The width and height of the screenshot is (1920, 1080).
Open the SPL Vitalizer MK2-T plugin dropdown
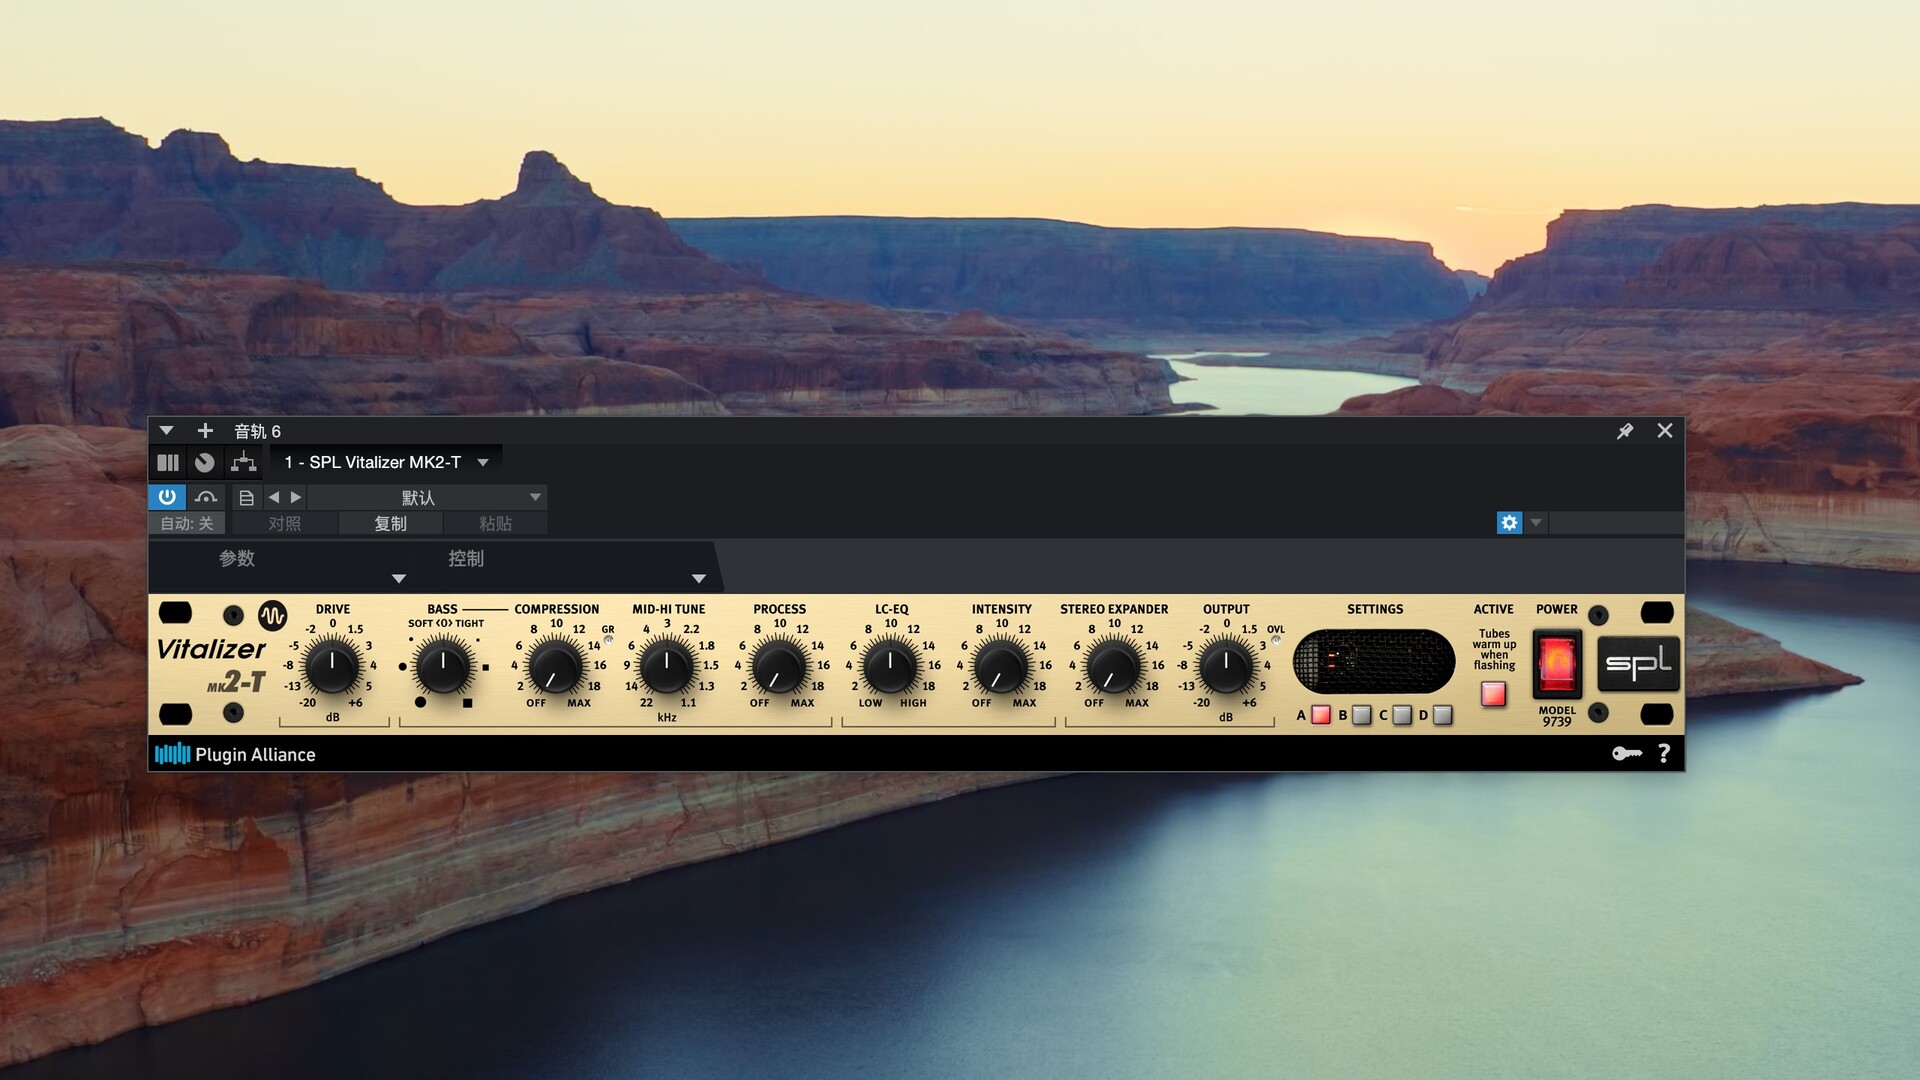386,462
